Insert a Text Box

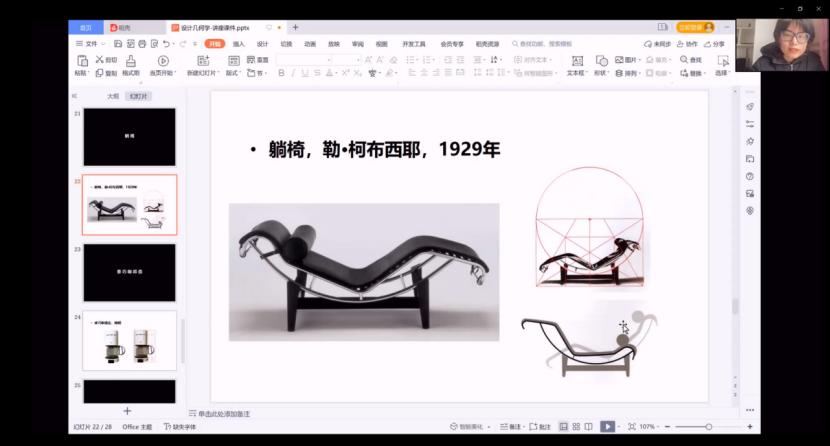click(x=577, y=61)
